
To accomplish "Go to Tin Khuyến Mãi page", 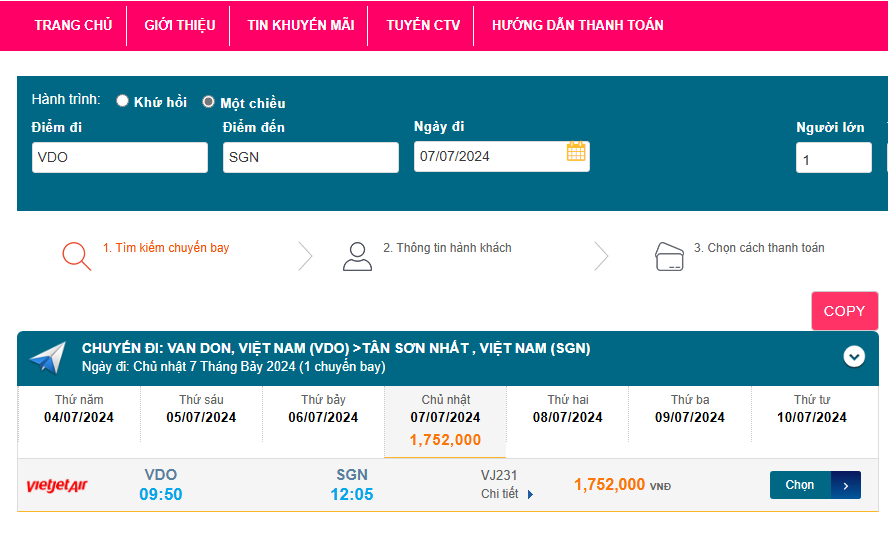I will pyautogui.click(x=300, y=25).
